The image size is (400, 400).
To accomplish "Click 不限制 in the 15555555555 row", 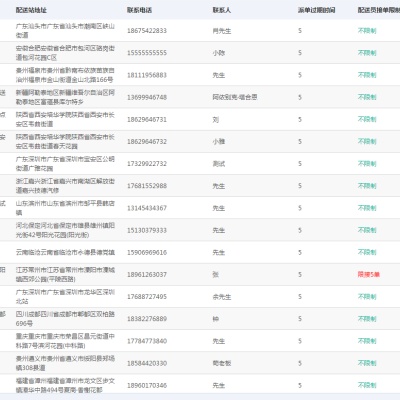I will [367, 53].
